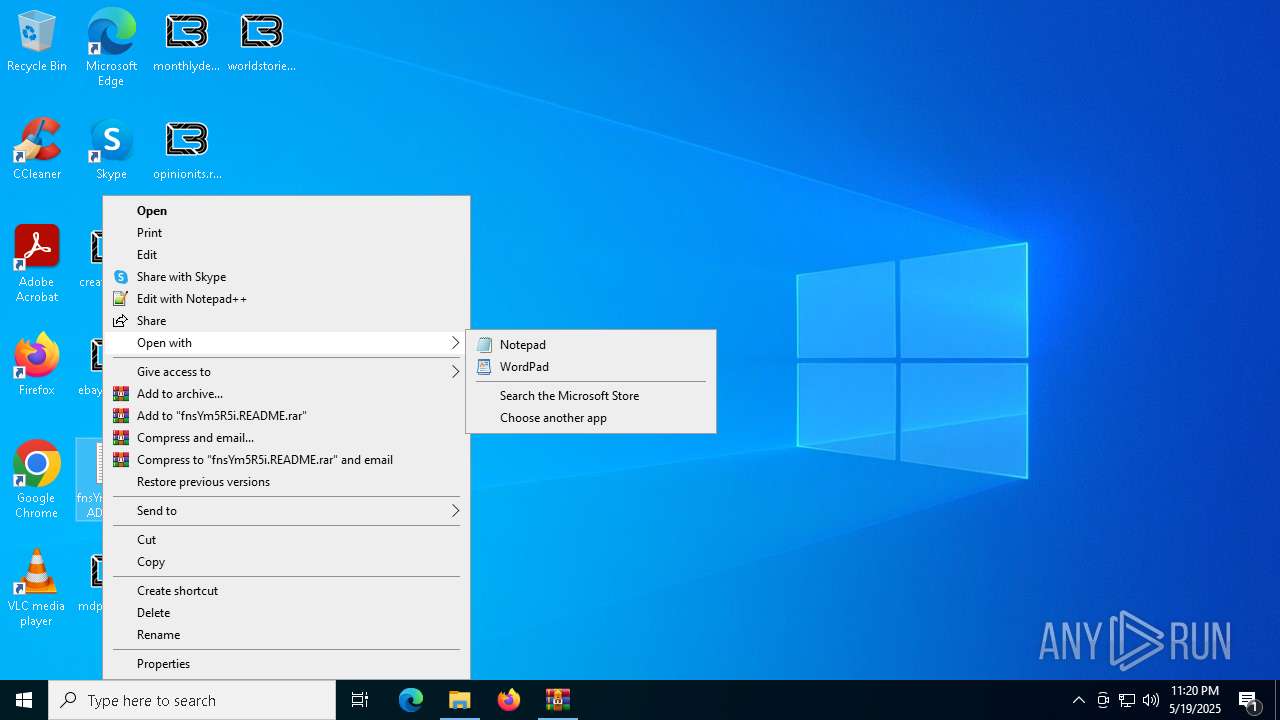Open the file with Notepad
The image size is (1280, 720).
tap(591, 345)
